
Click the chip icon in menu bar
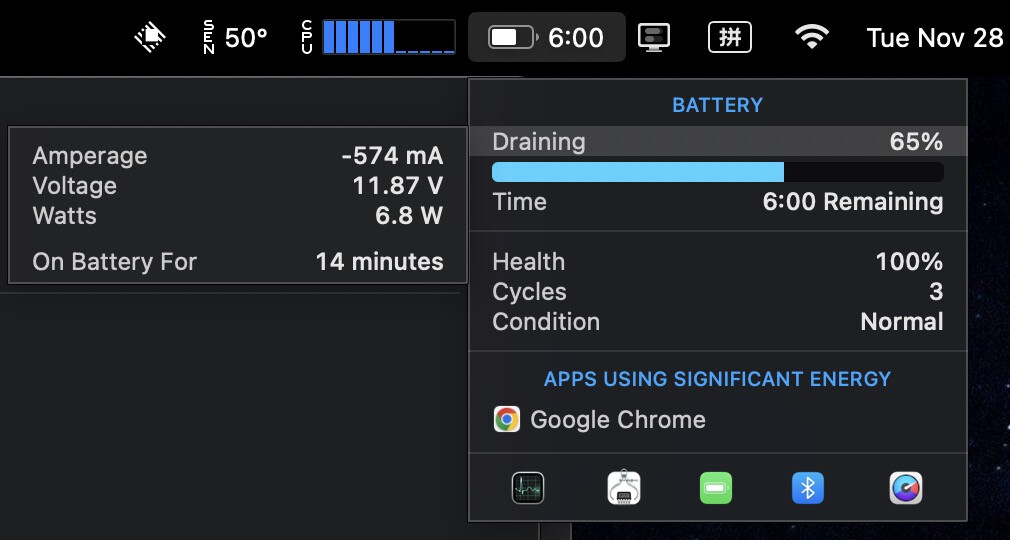(x=150, y=38)
